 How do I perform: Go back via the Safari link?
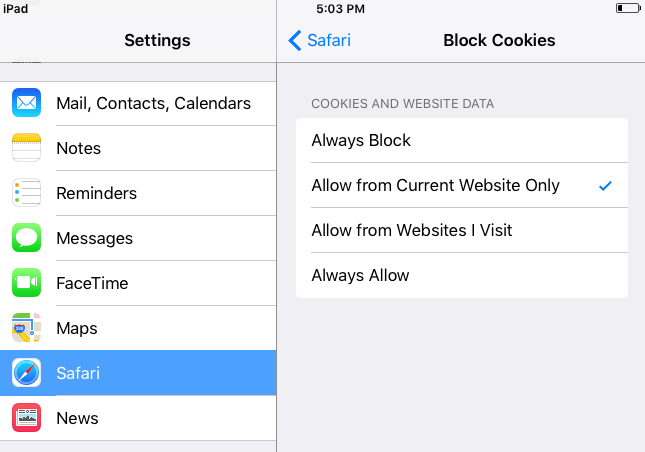pyautogui.click(x=329, y=40)
